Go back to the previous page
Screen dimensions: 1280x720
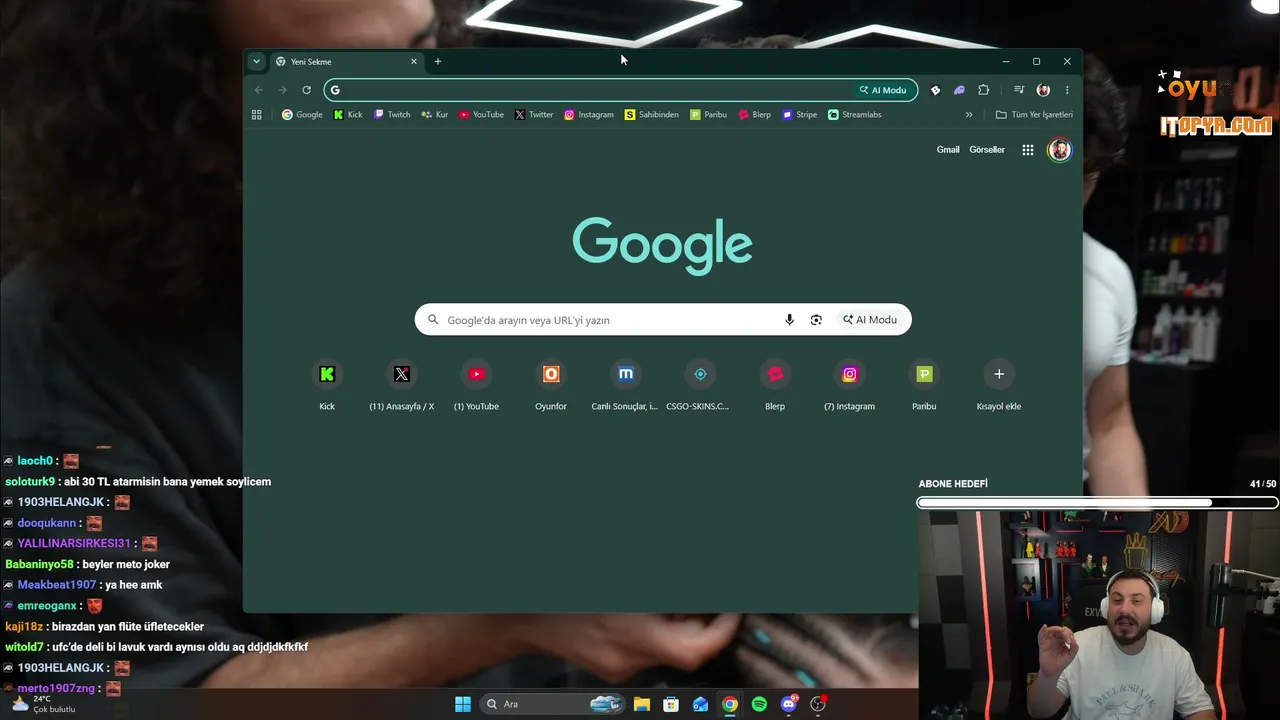[x=259, y=90]
